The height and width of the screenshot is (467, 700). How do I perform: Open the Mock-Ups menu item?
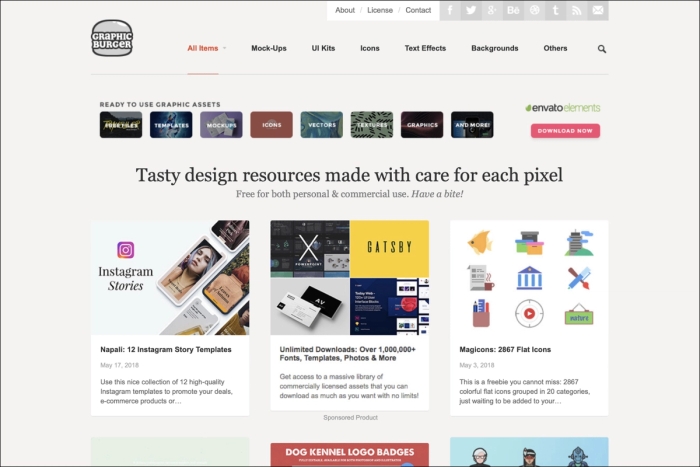(269, 48)
